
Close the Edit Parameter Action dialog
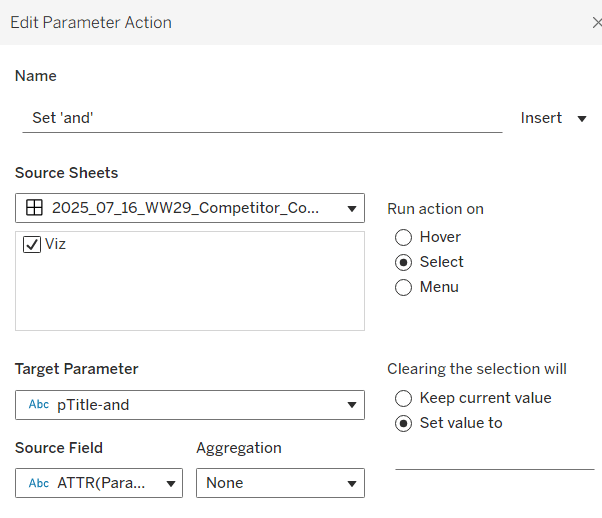596,22
